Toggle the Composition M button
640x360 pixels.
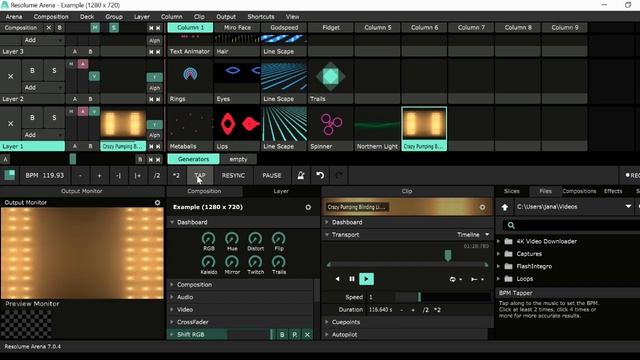click(x=95, y=28)
